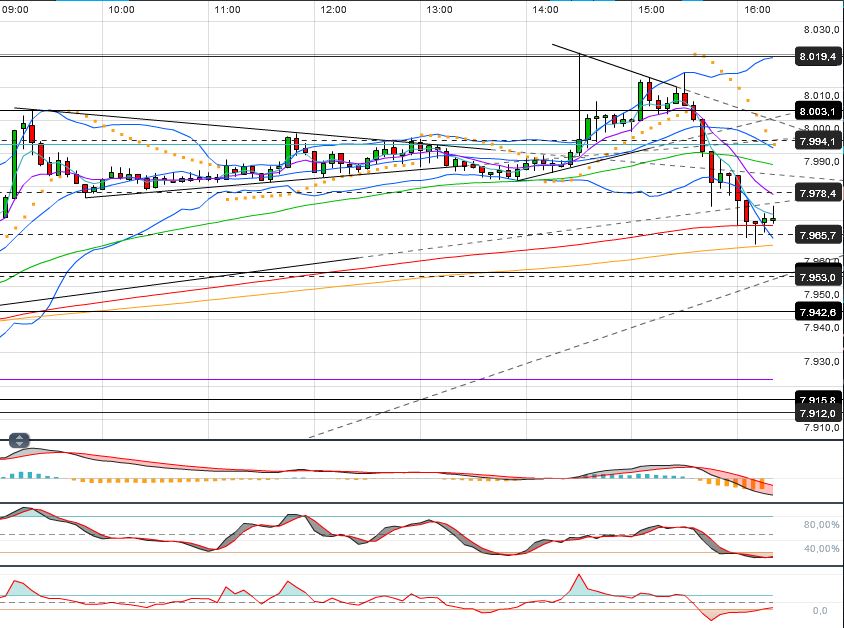Image resolution: width=844 pixels, height=628 pixels.
Task: Click the 13:00 time axis label
Action: coord(439,10)
